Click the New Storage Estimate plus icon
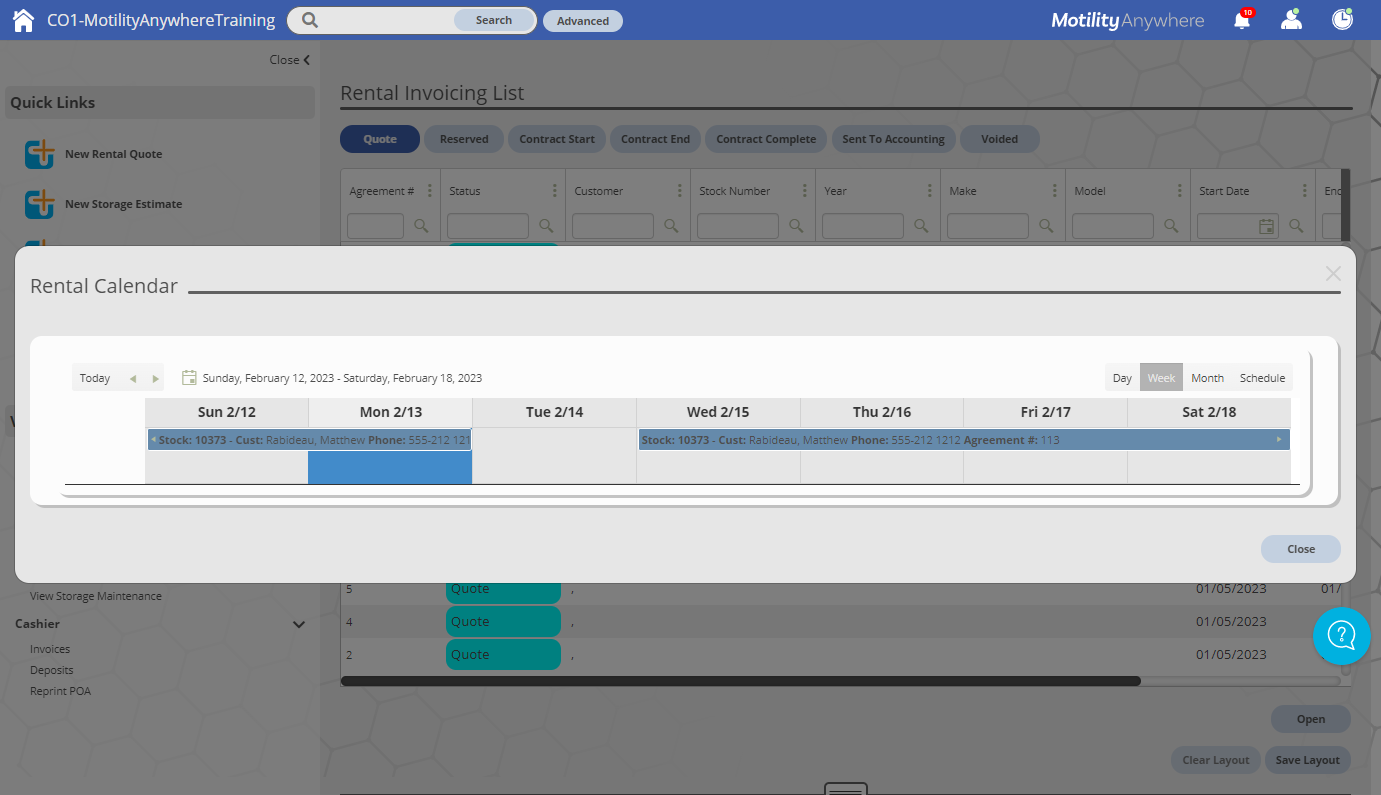 tap(40, 204)
